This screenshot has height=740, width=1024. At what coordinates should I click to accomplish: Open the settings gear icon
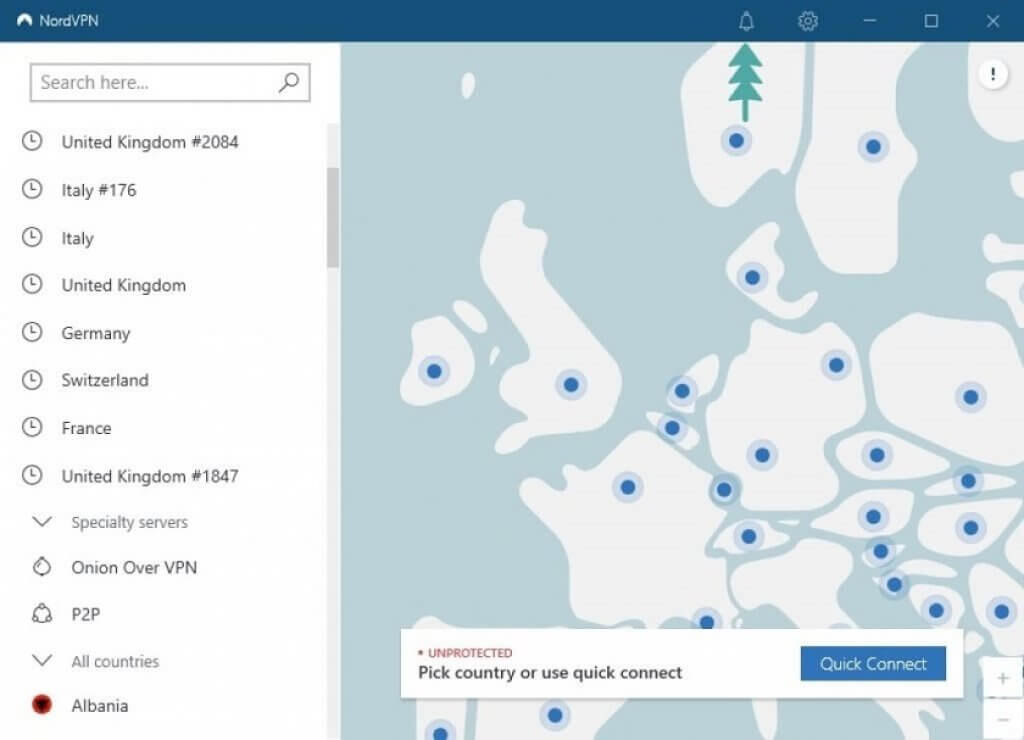click(807, 21)
